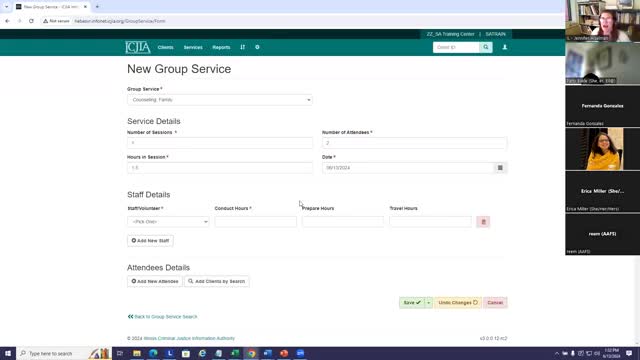Open the user profile icon
The height and width of the screenshot is (360, 640).
(x=505, y=47)
